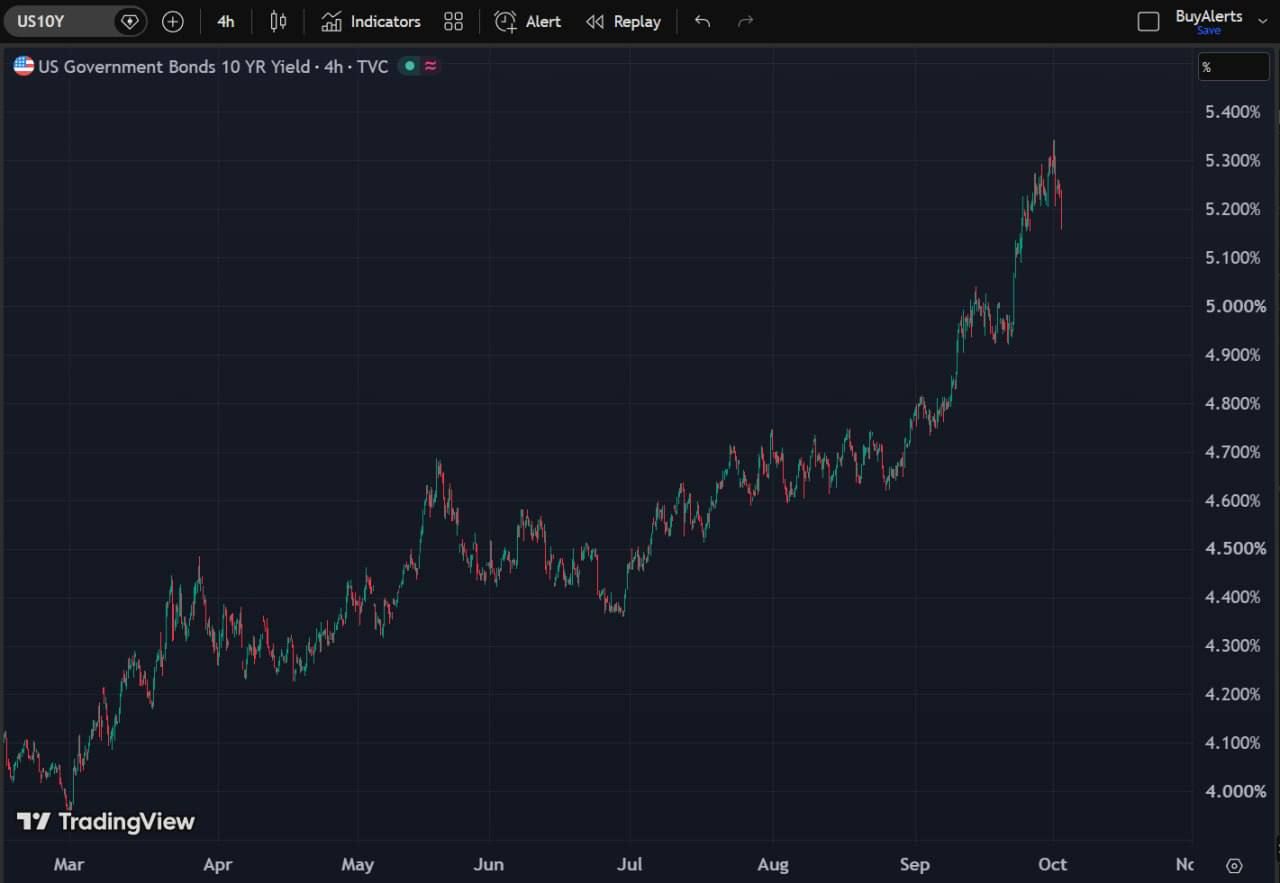
Task: Select the layout square icon
Action: (x=1149, y=21)
